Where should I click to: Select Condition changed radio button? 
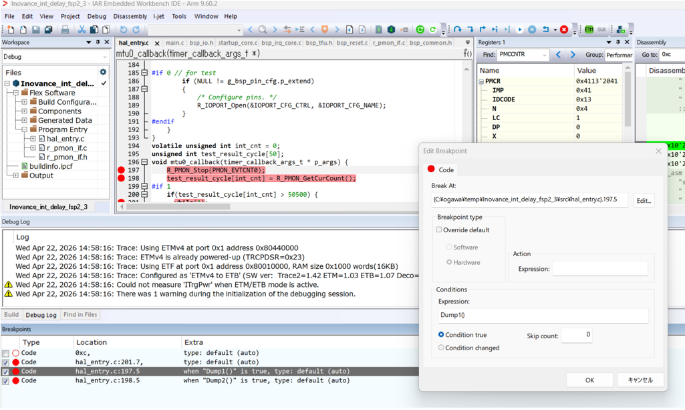tap(441, 348)
